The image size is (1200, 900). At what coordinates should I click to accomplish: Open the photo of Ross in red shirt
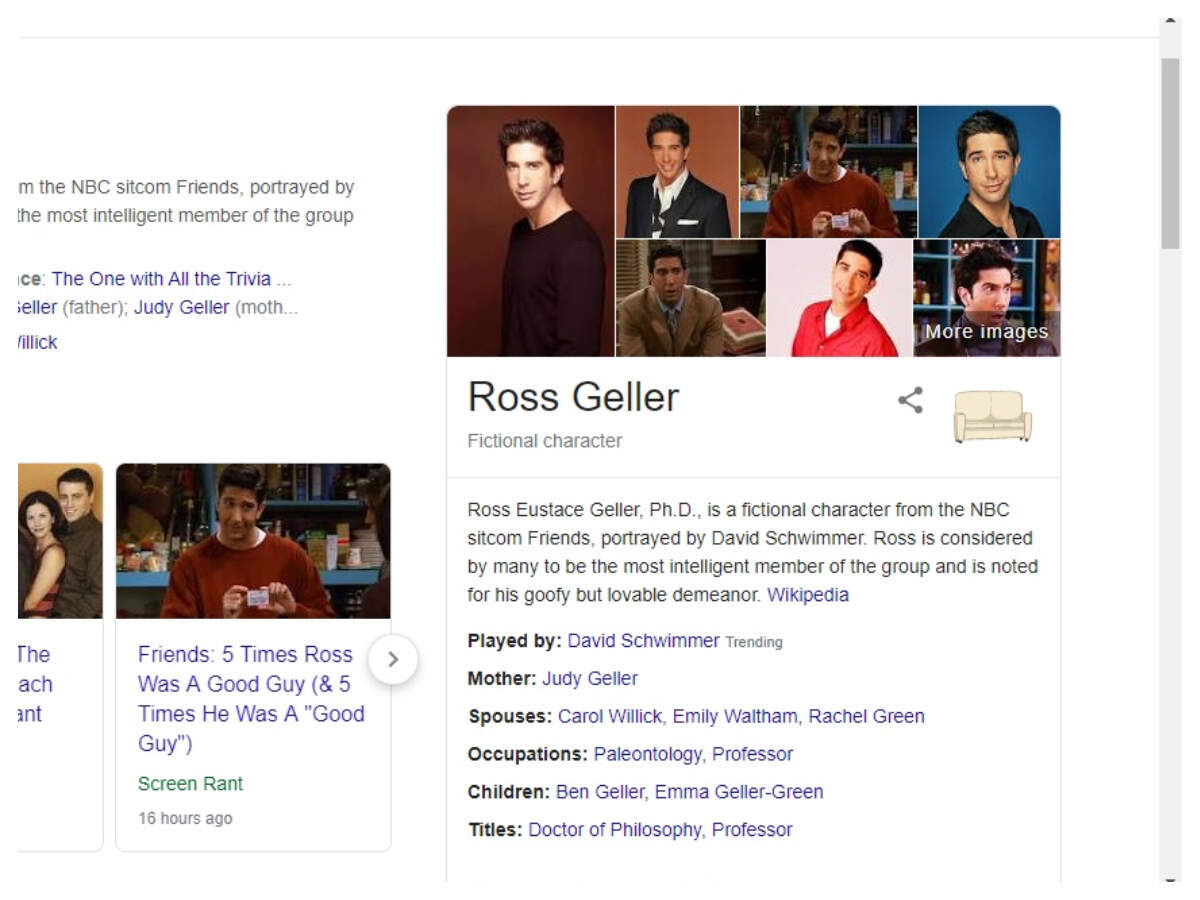(x=839, y=298)
